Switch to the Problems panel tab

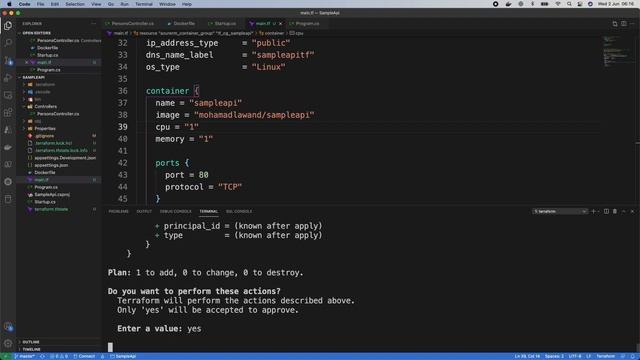click(x=118, y=211)
